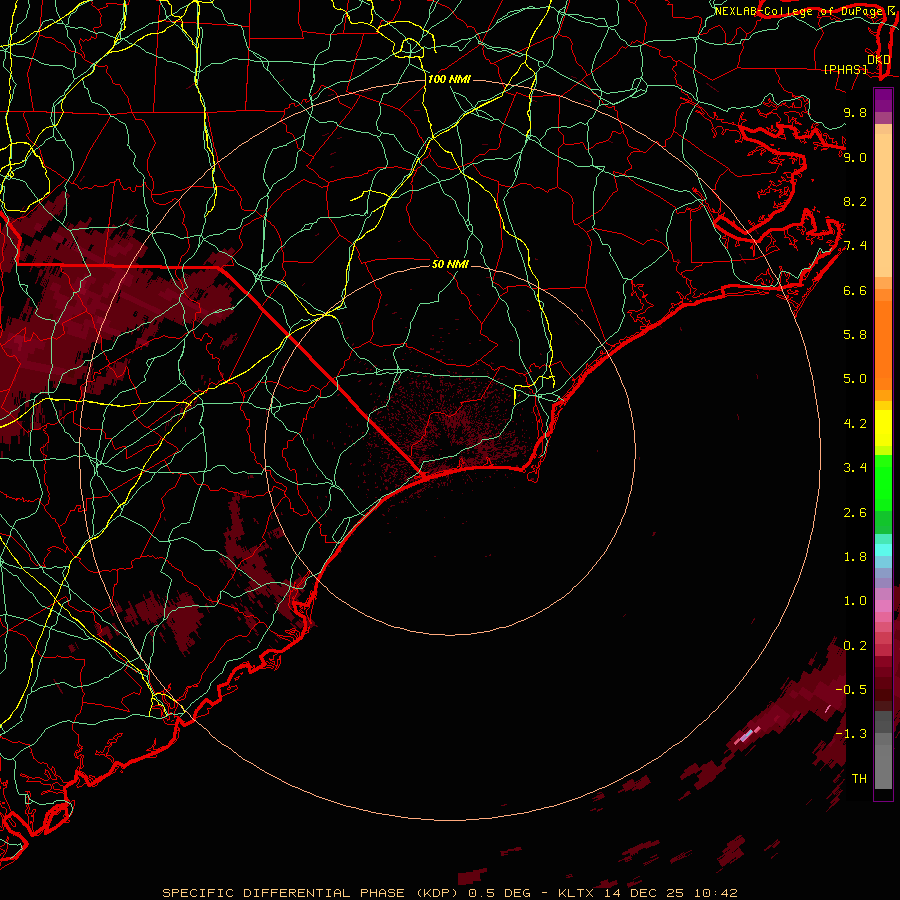Viewport: 900px width, 900px height.
Task: Click the 3.4 legend value
Action: click(x=855, y=468)
